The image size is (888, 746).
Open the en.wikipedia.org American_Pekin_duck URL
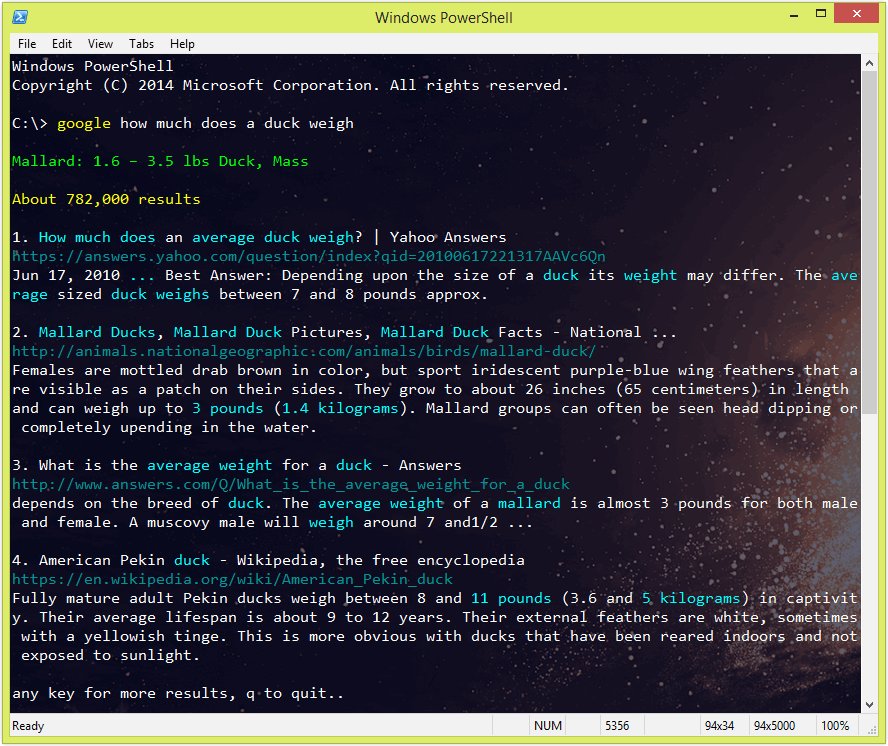(x=232, y=579)
